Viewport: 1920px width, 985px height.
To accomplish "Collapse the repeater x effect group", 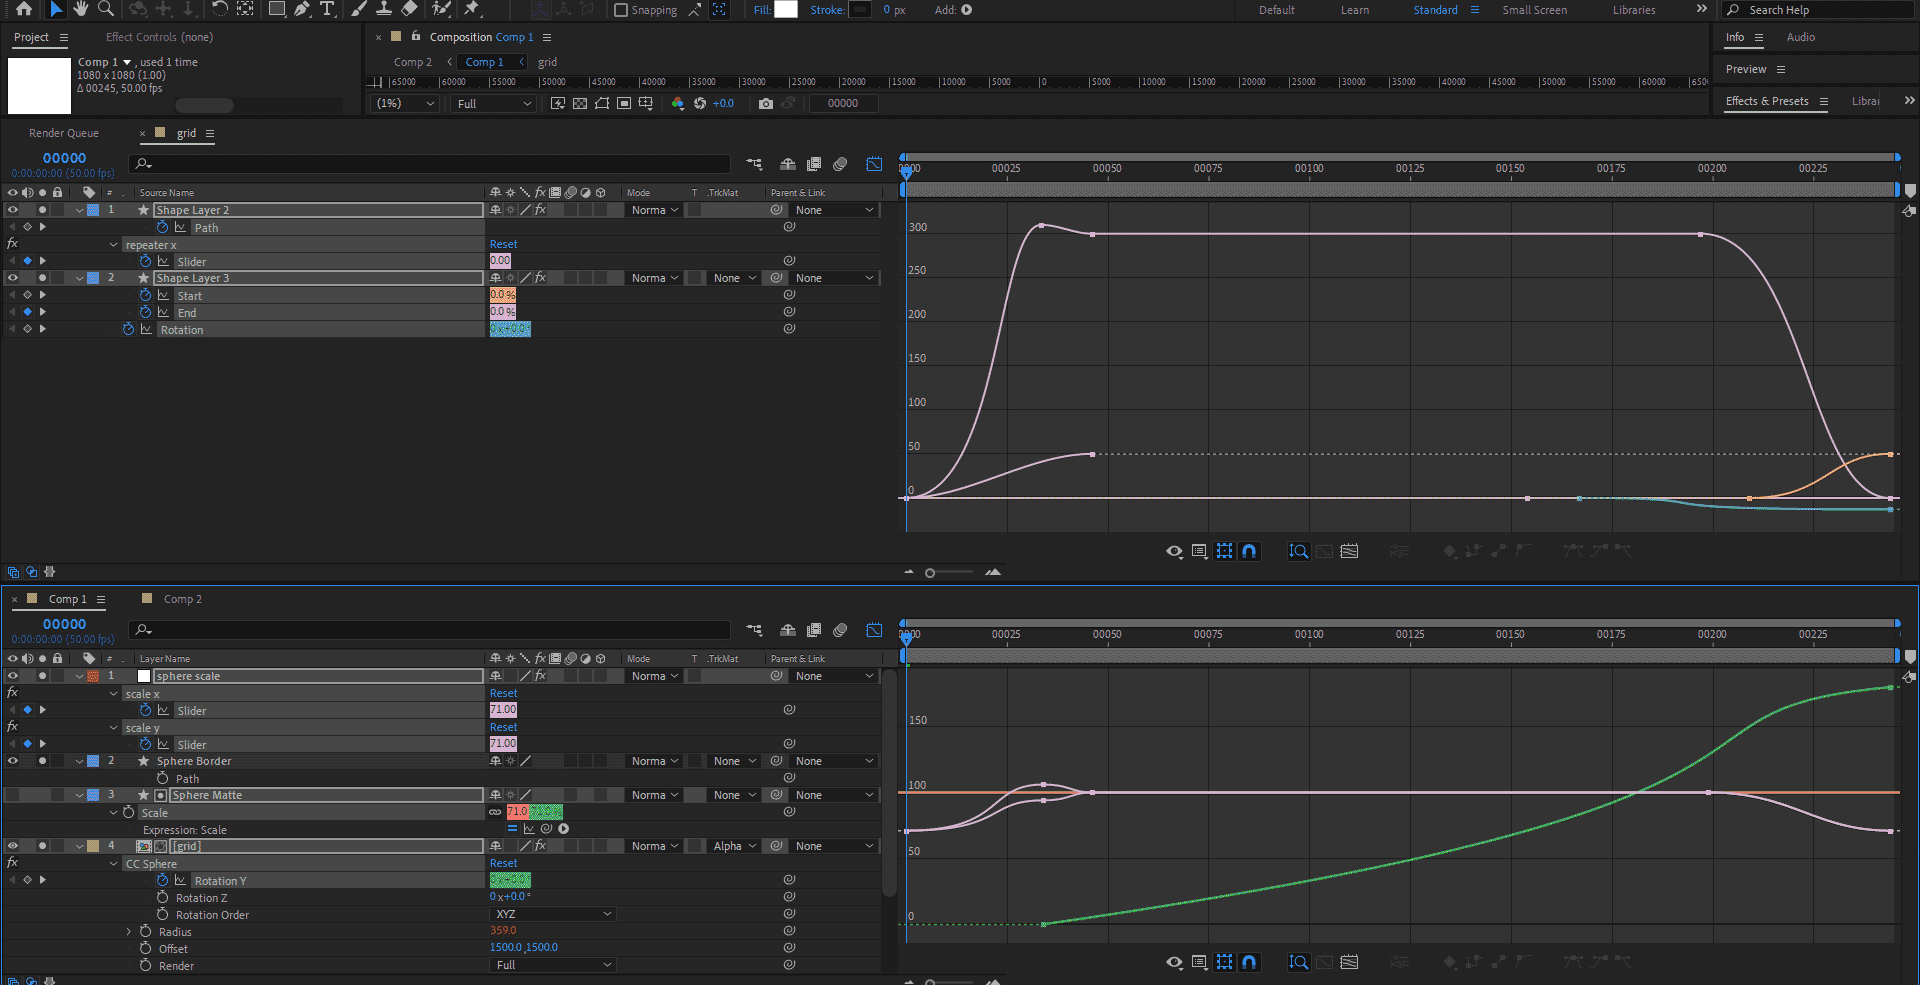I will coord(114,245).
